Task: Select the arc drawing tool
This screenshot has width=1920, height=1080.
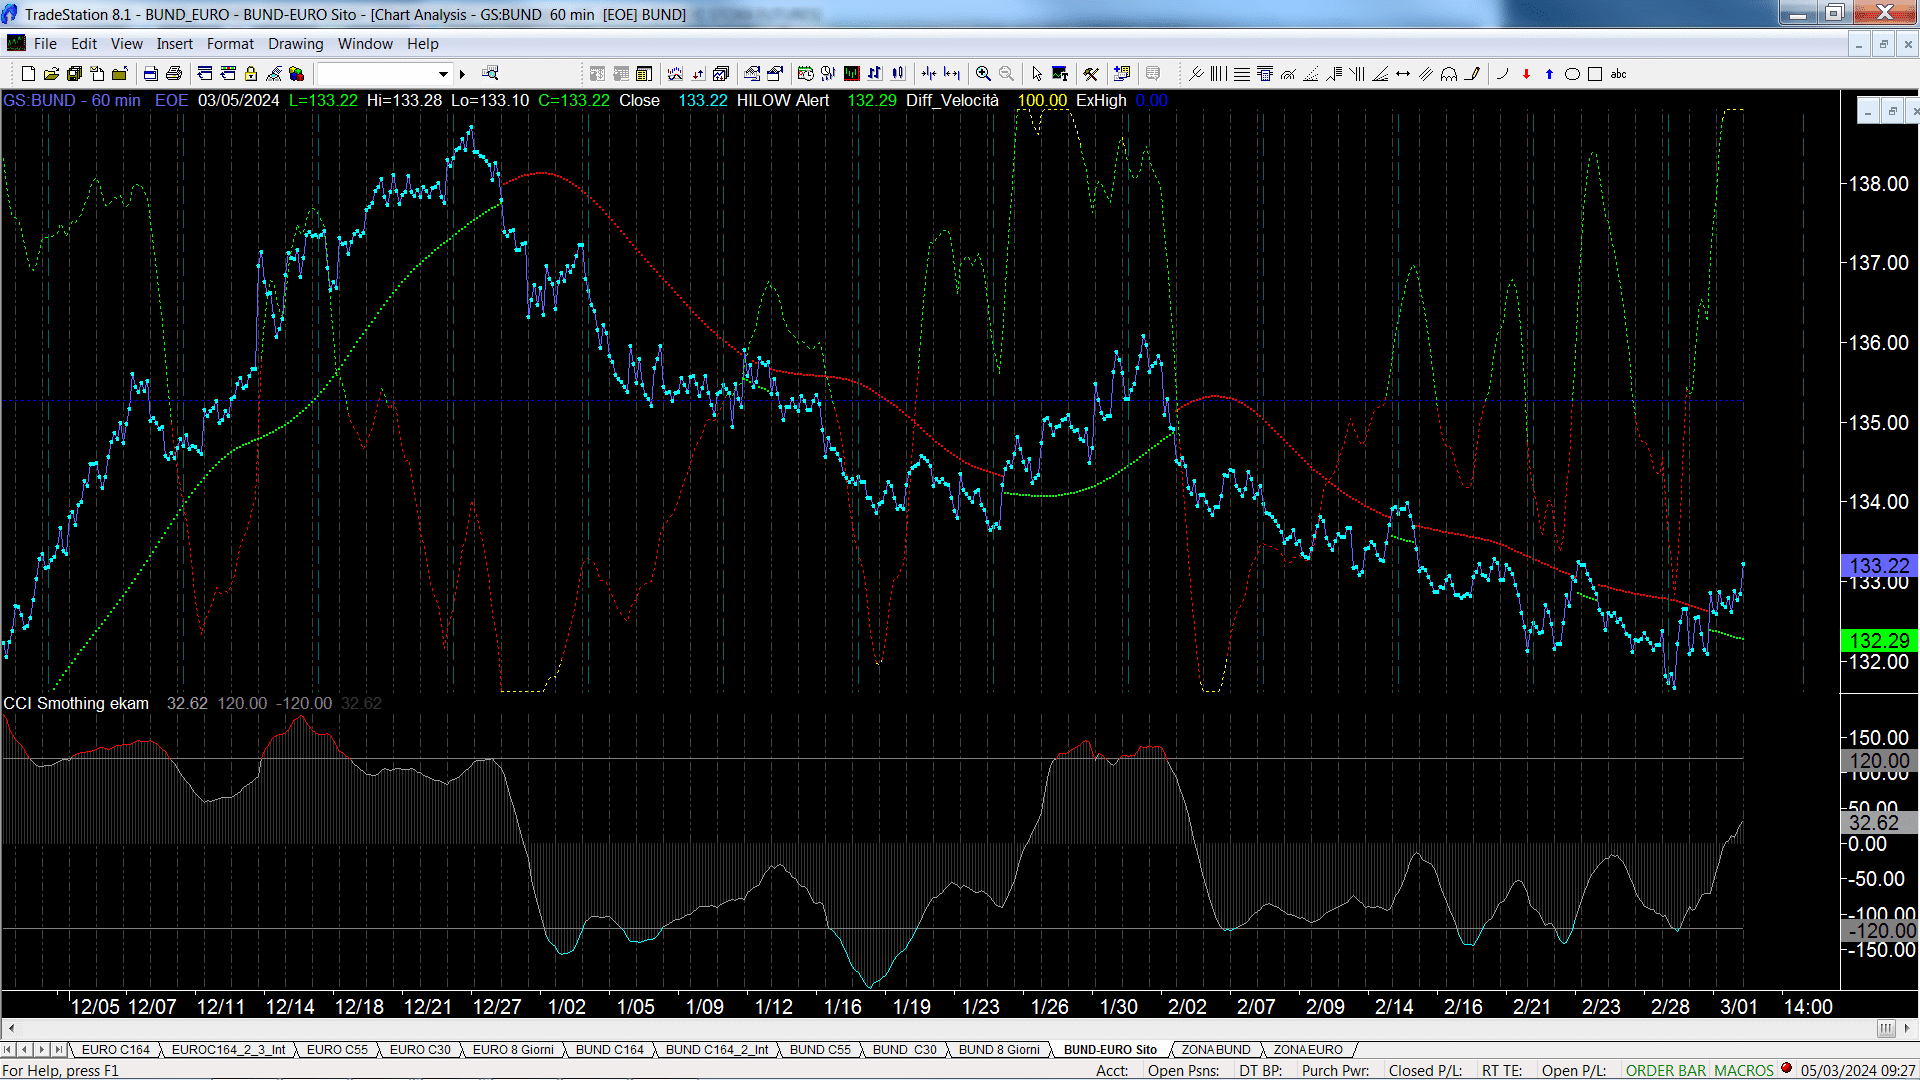Action: coord(1502,73)
